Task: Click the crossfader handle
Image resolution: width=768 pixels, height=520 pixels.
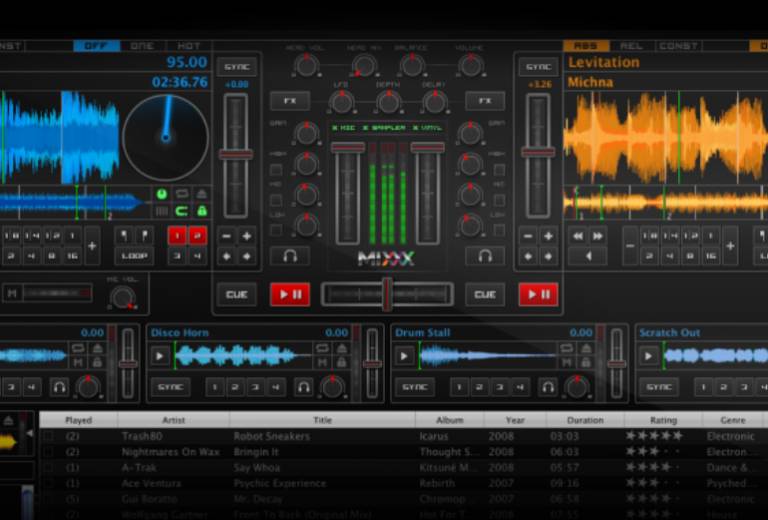Action: tap(387, 294)
